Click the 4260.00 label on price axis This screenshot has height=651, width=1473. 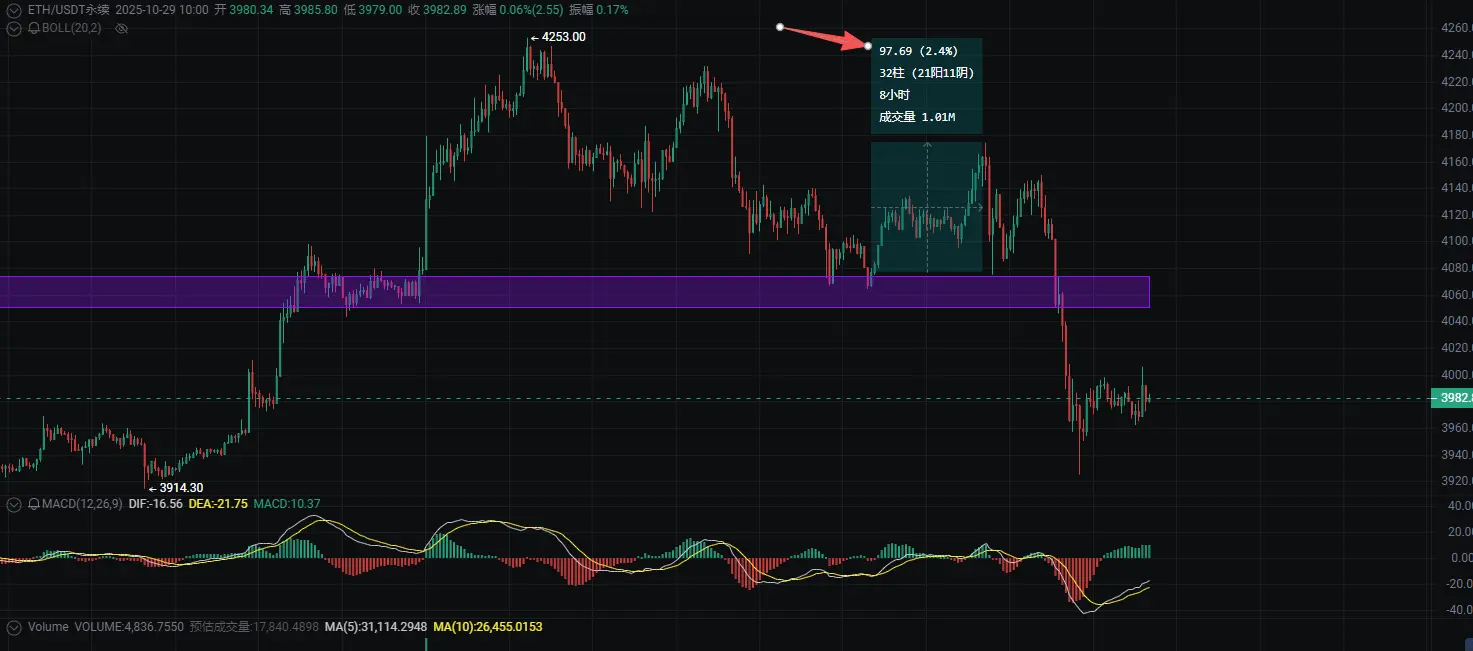(1456, 28)
